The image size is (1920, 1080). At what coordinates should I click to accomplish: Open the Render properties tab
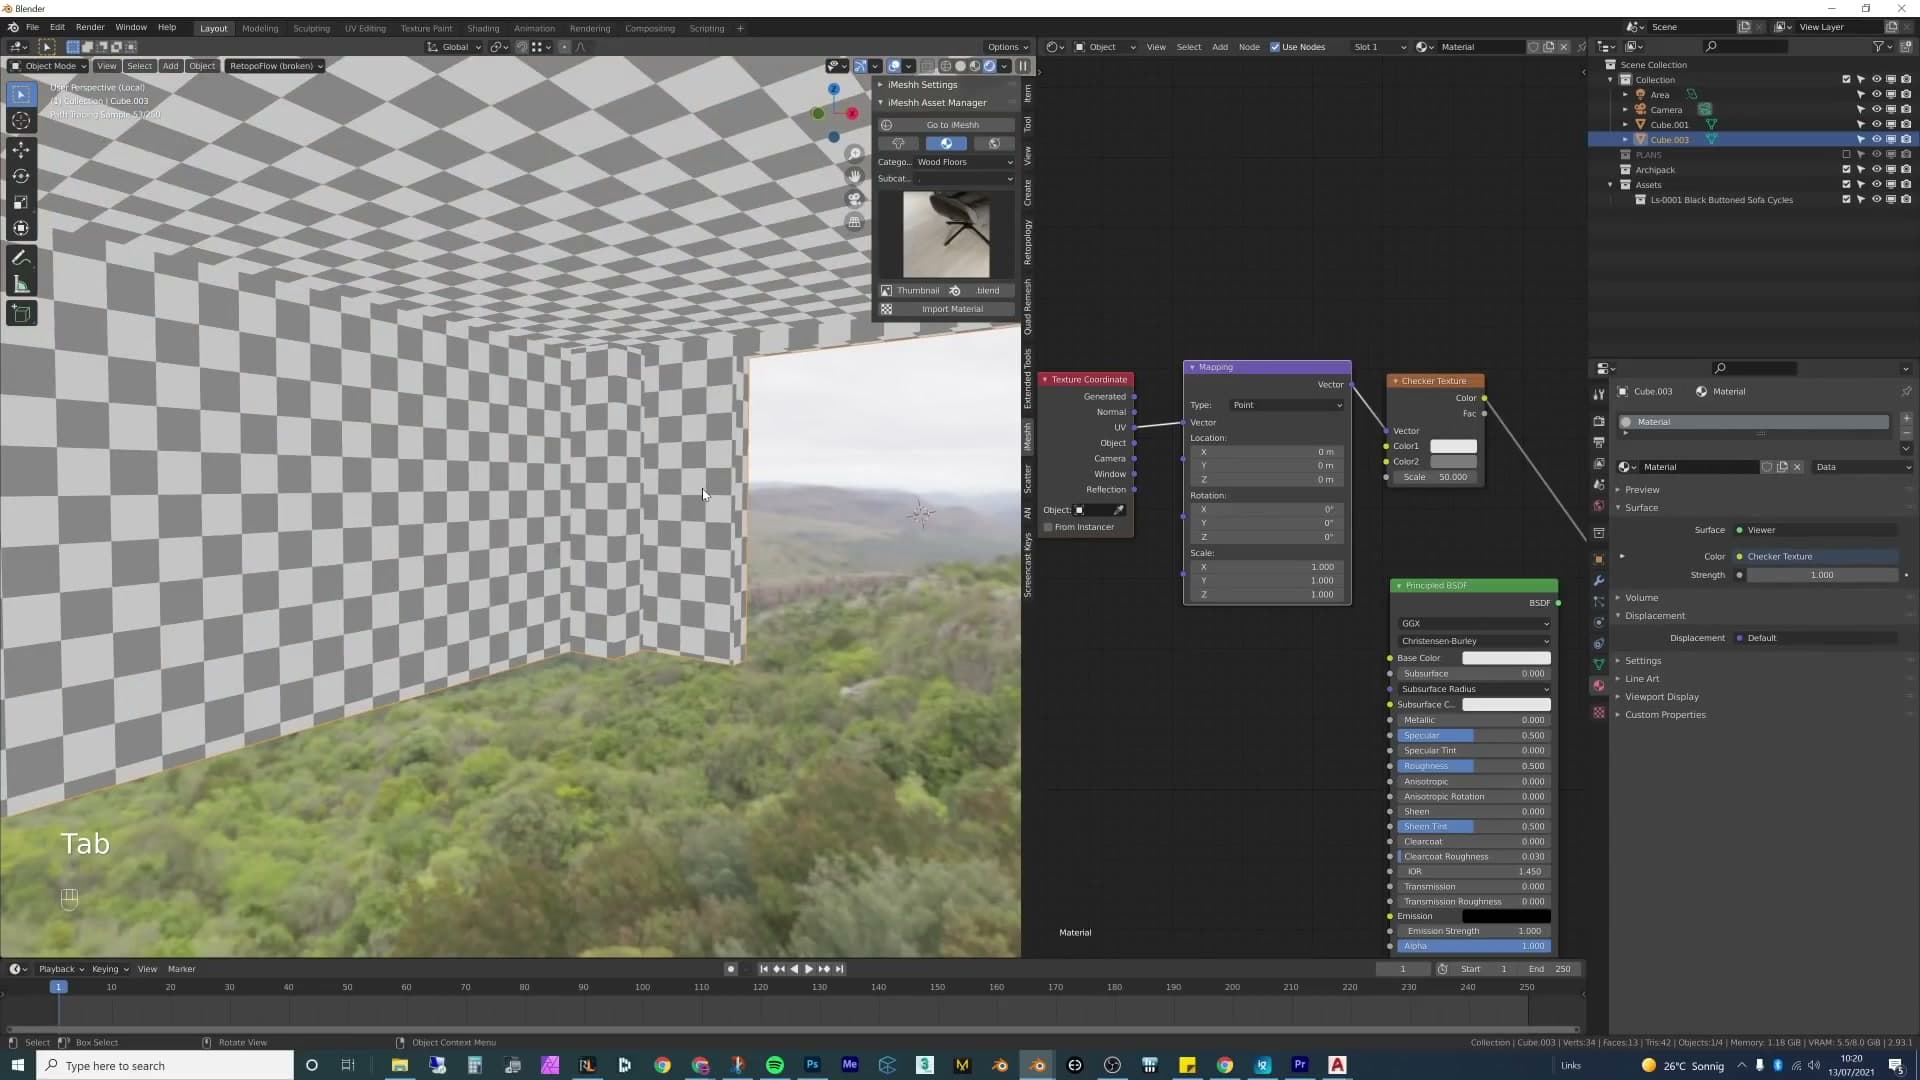point(1598,421)
